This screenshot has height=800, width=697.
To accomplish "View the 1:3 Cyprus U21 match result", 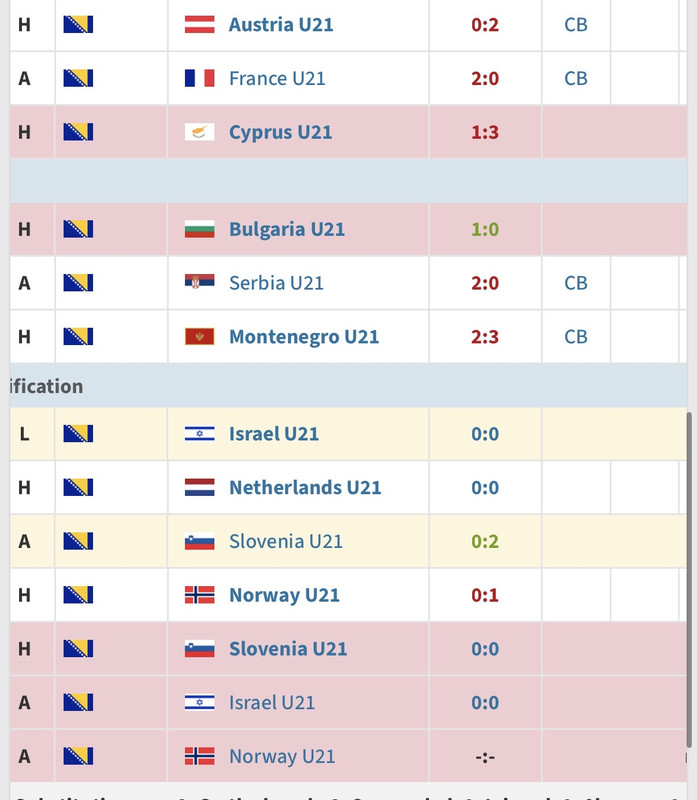I will click(485, 133).
